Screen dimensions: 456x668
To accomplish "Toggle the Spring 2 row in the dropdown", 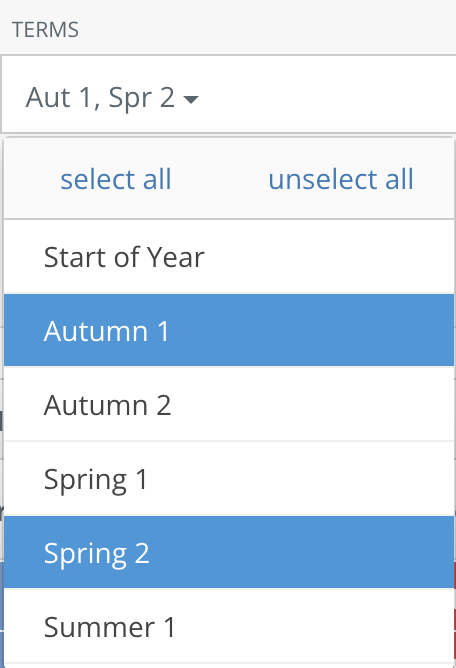I will point(229,552).
